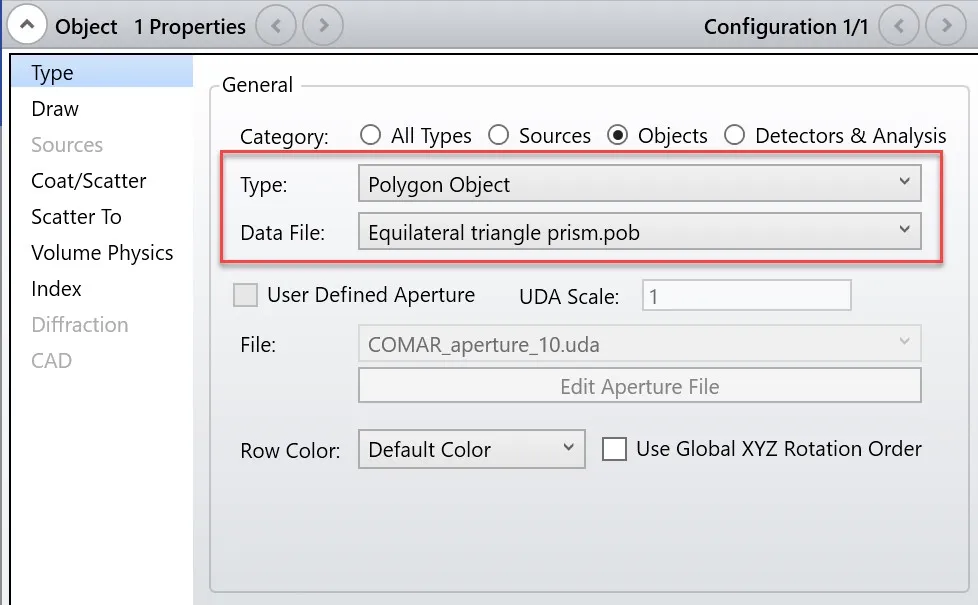Open the Scatter To section
978x605 pixels.
(76, 217)
